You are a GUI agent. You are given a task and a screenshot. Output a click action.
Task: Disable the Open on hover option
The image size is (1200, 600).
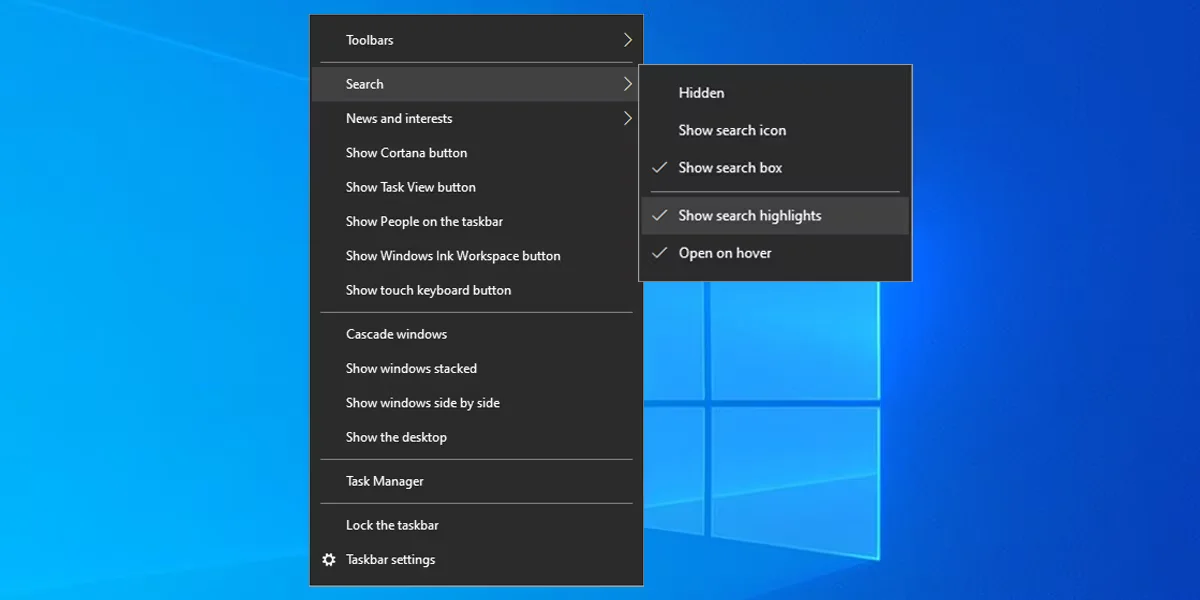(724, 253)
